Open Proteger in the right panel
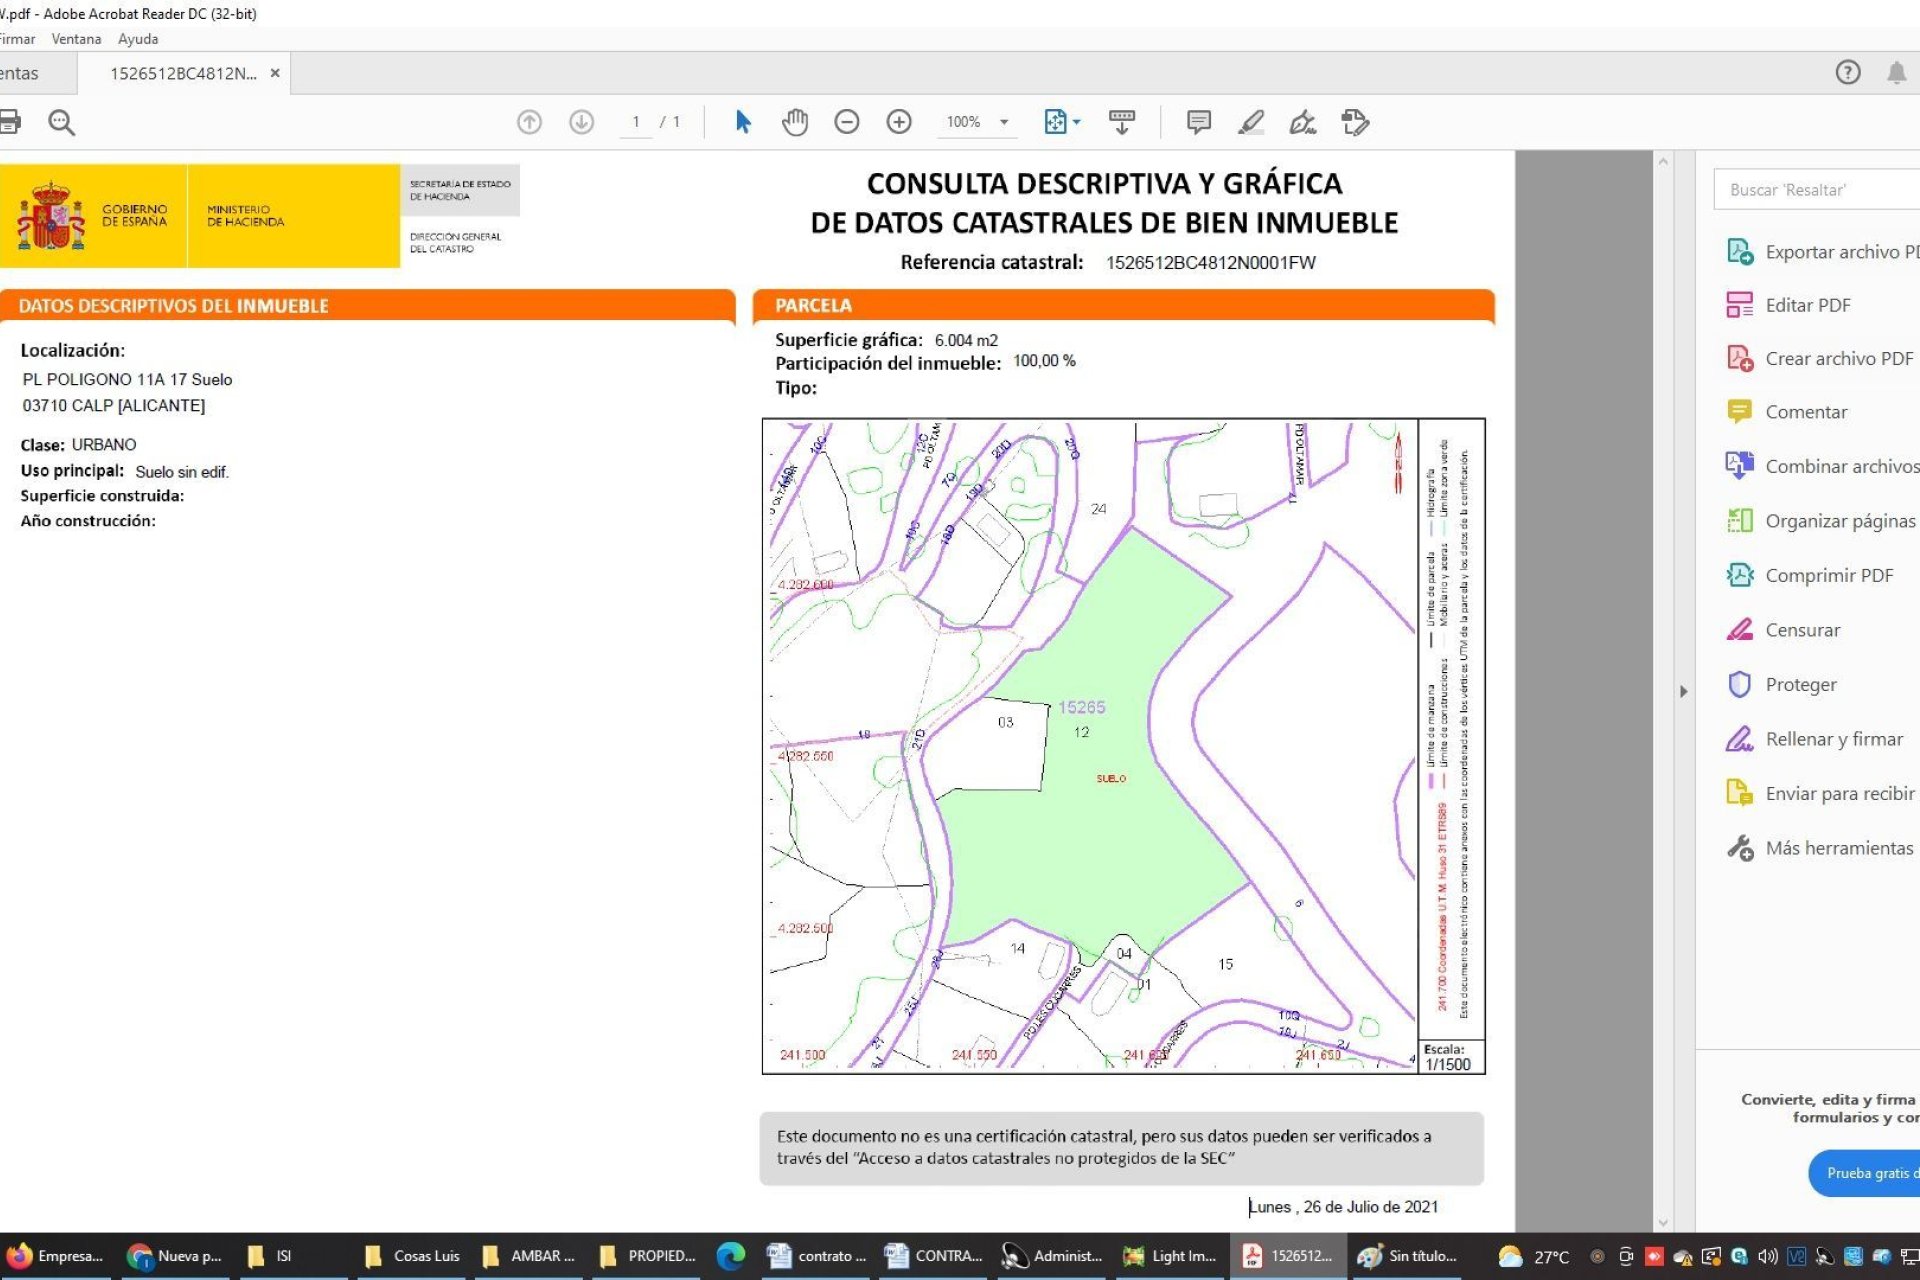 1802,684
